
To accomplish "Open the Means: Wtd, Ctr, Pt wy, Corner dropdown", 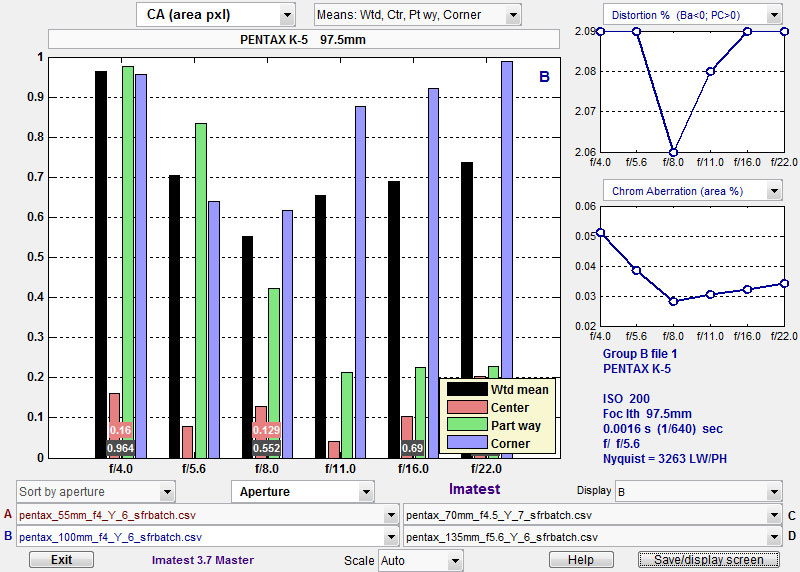I will (417, 15).
